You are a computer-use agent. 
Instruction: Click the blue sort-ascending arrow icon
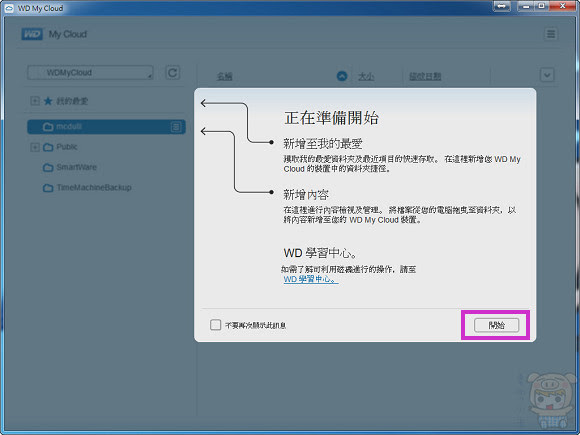(342, 76)
